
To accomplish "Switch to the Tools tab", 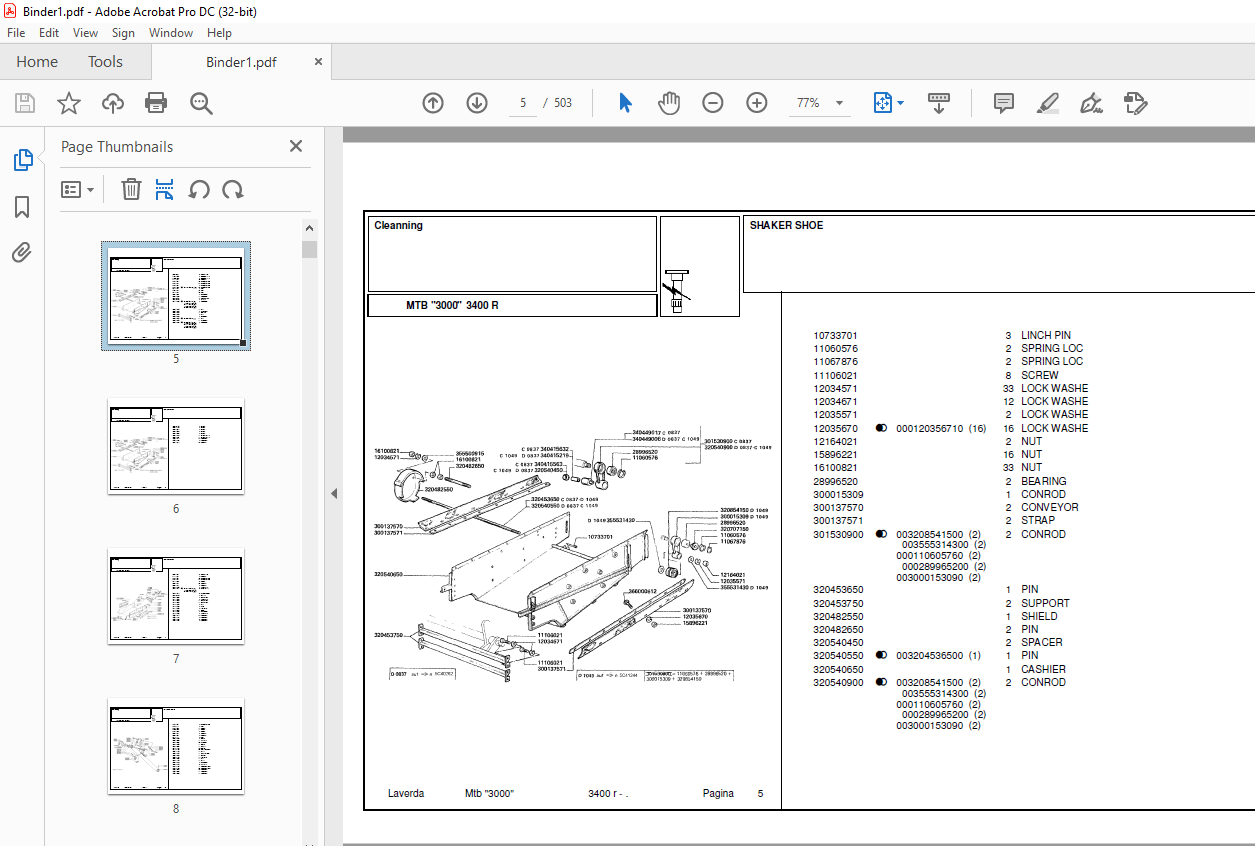I will coord(105,62).
